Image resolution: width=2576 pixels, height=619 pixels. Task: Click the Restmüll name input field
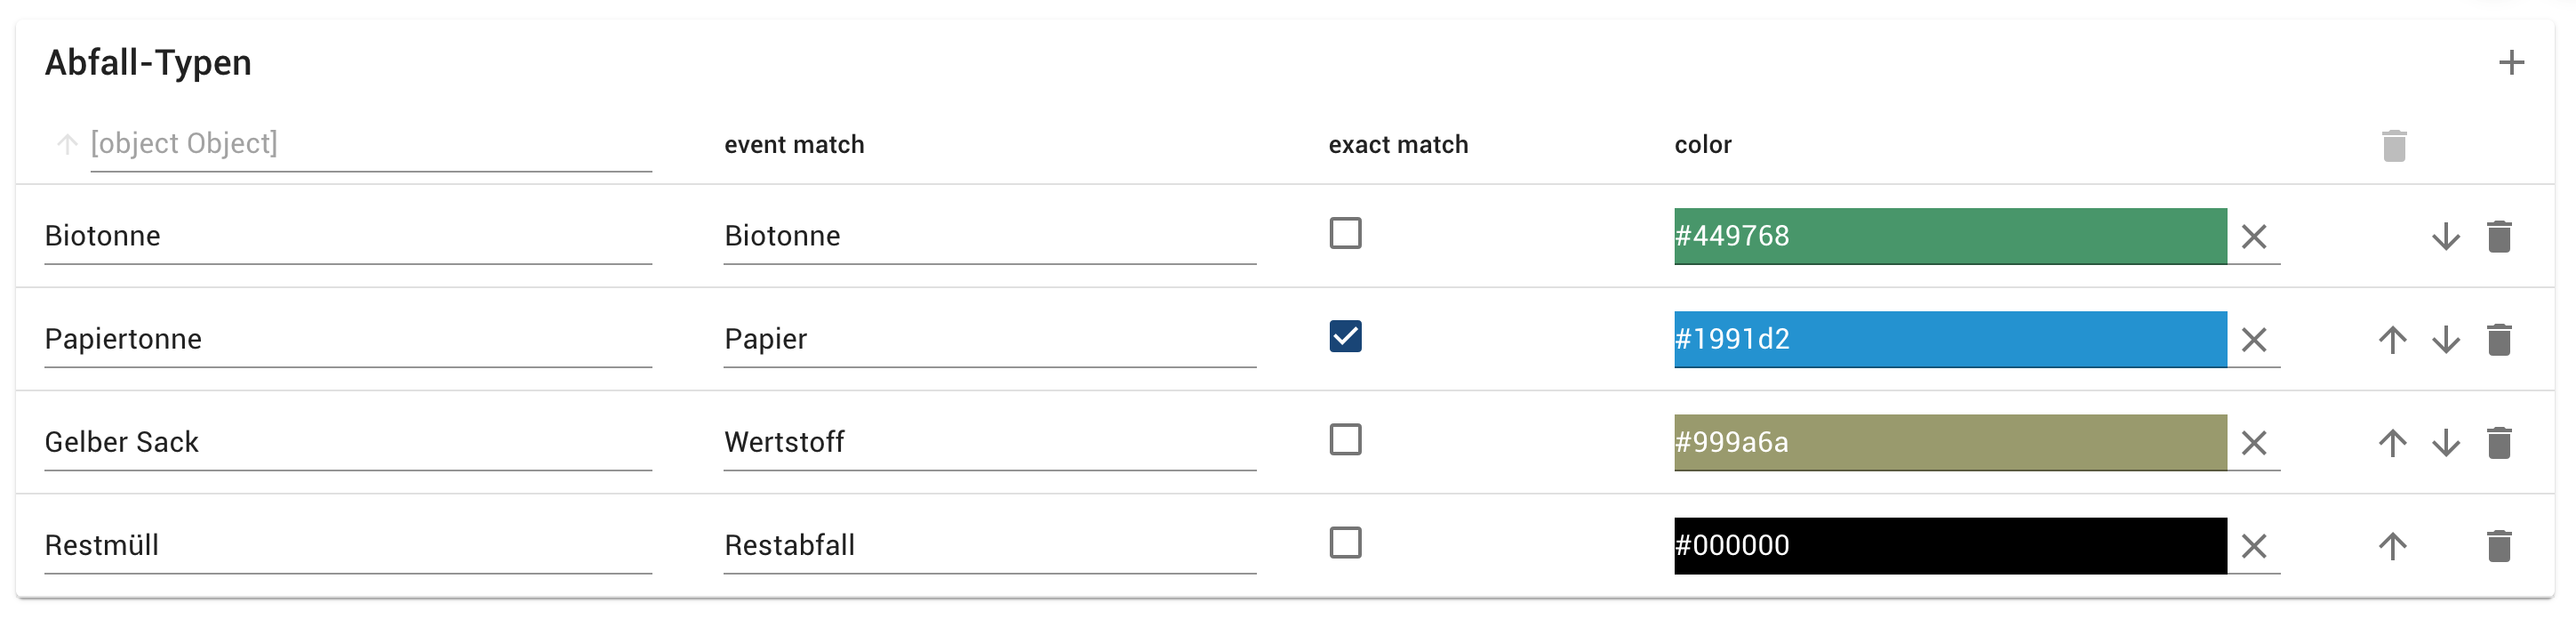[348, 546]
